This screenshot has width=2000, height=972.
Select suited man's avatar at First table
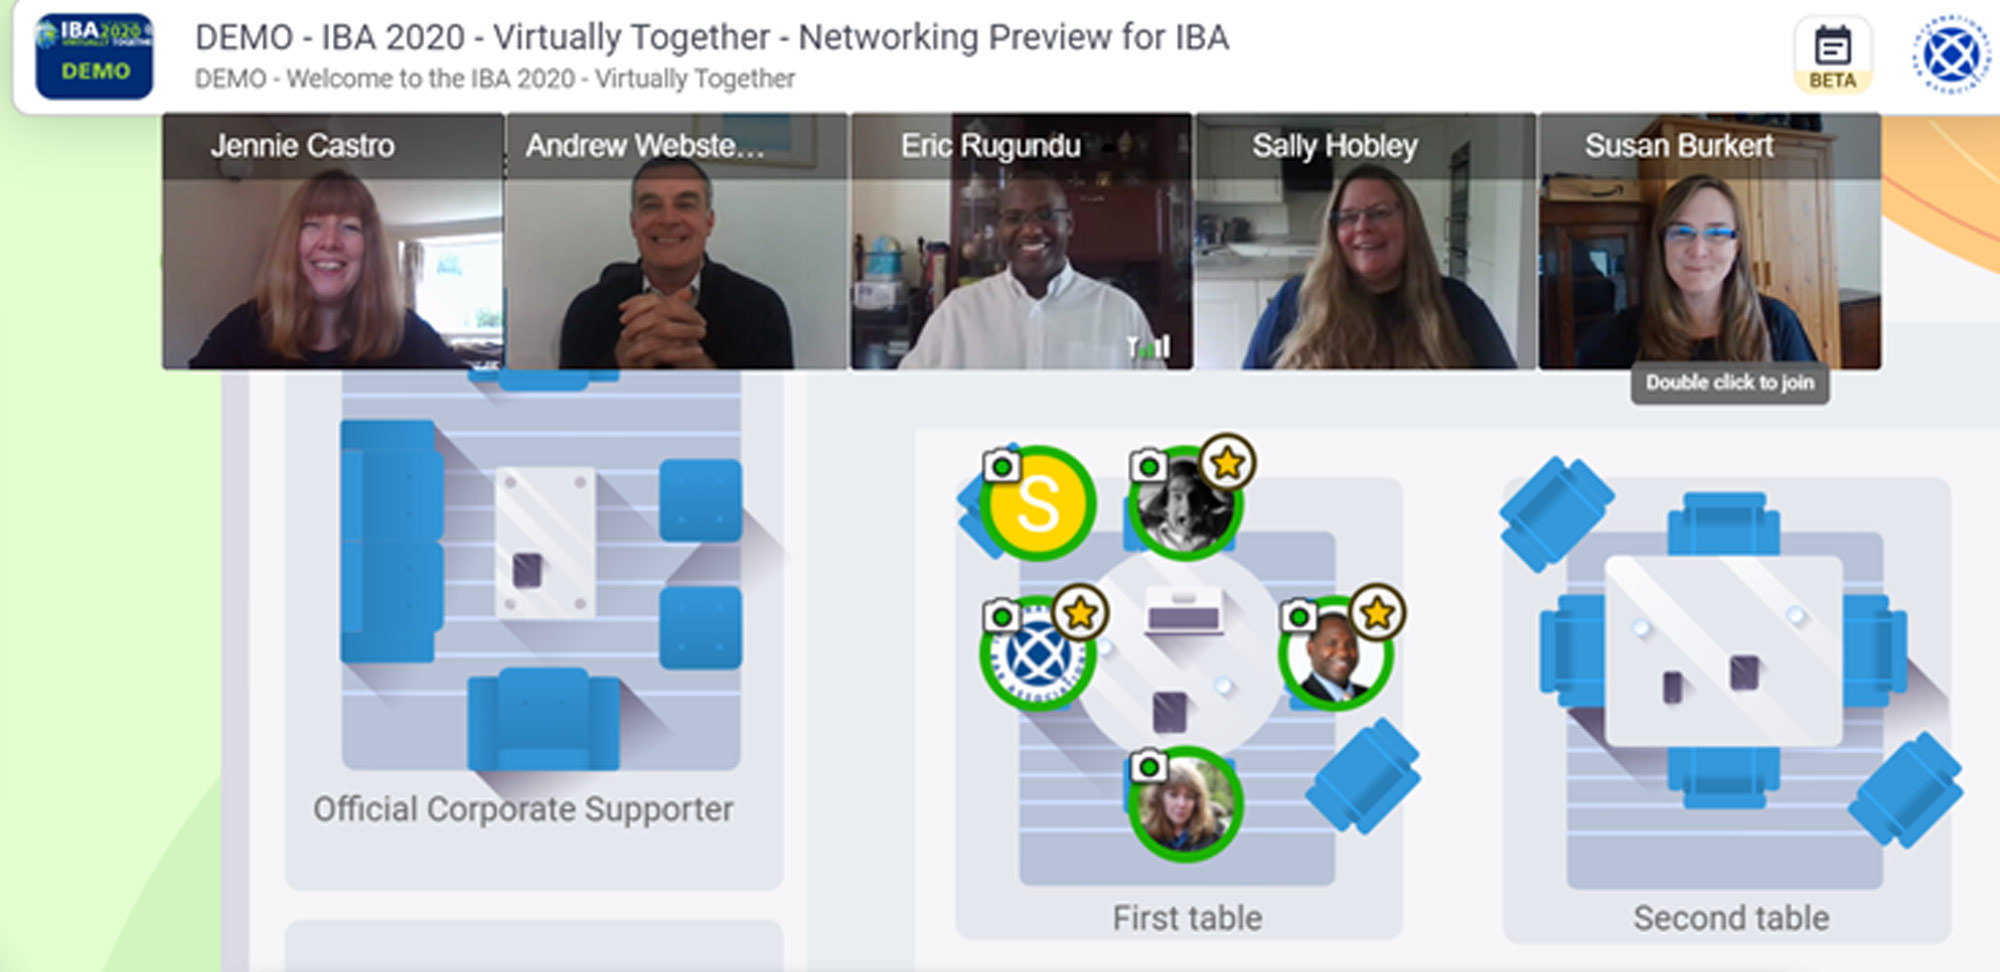point(1336,655)
